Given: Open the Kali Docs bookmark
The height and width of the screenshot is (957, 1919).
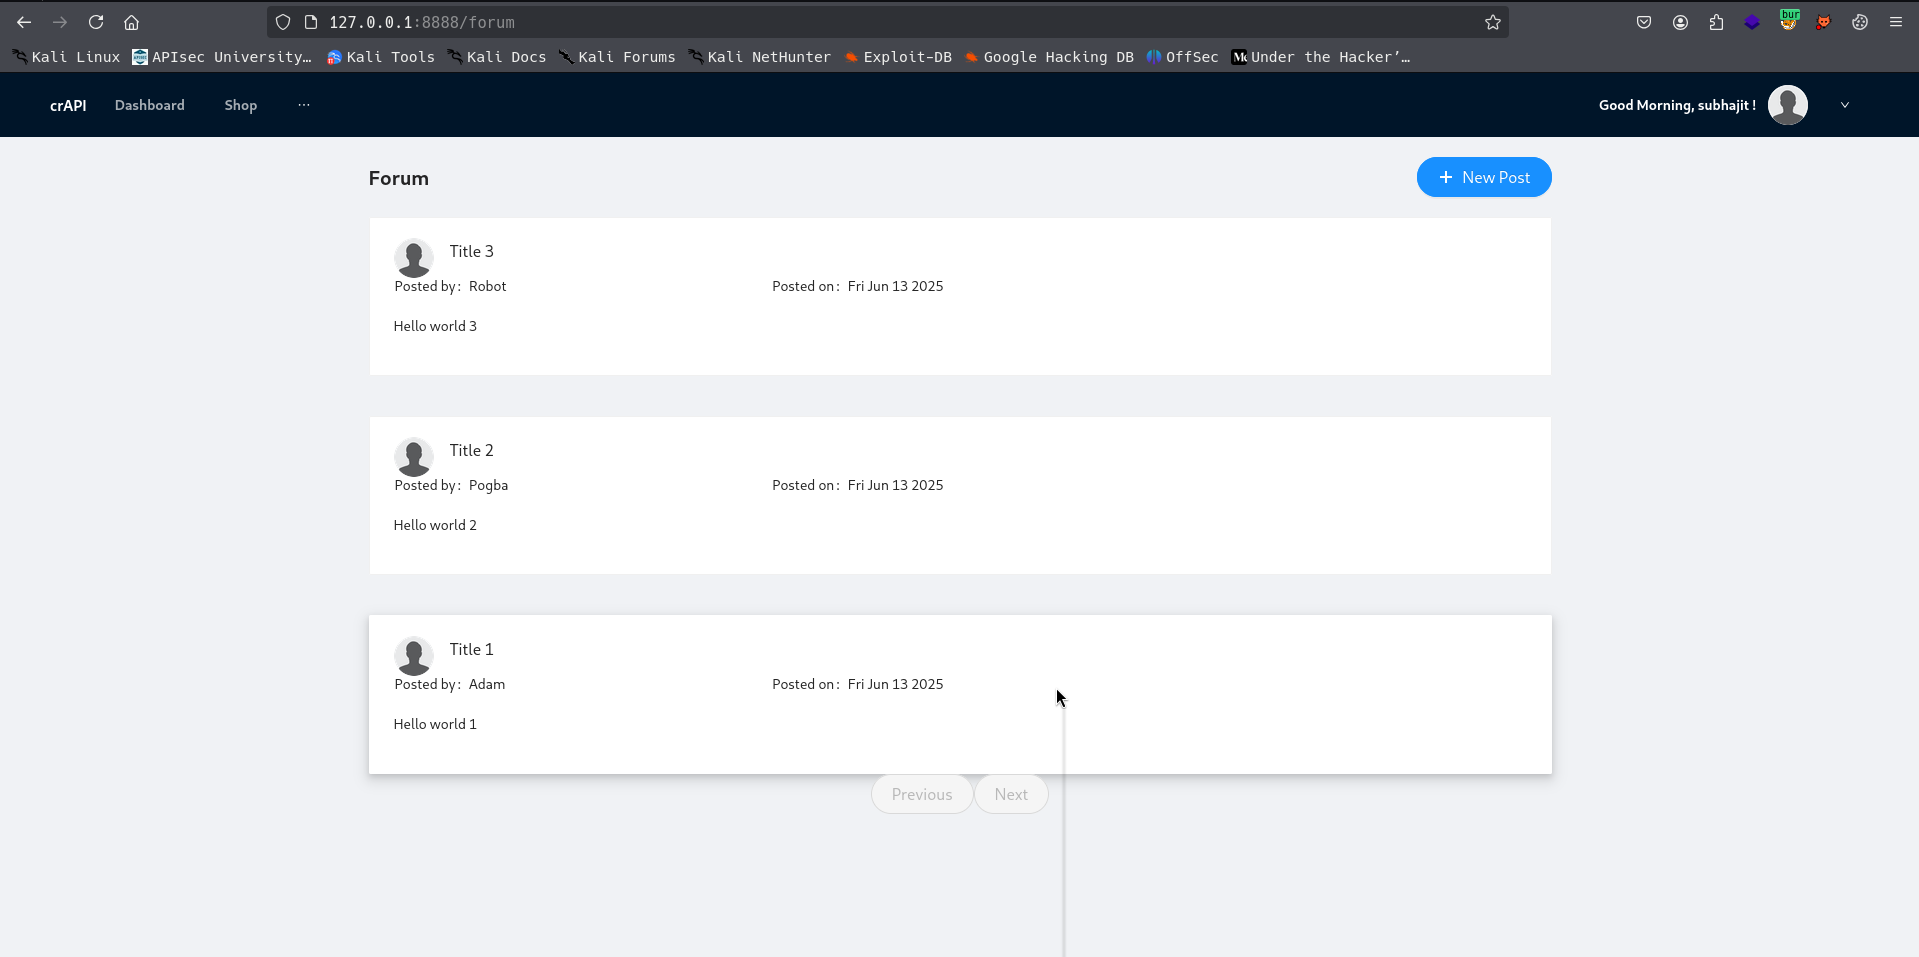Looking at the screenshot, I should 497,57.
